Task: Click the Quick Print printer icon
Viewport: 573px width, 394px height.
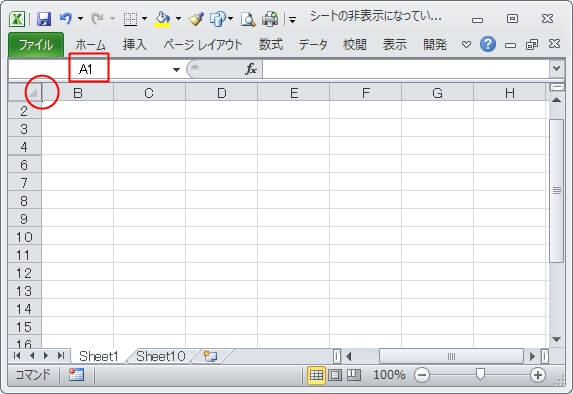Action: coord(270,19)
